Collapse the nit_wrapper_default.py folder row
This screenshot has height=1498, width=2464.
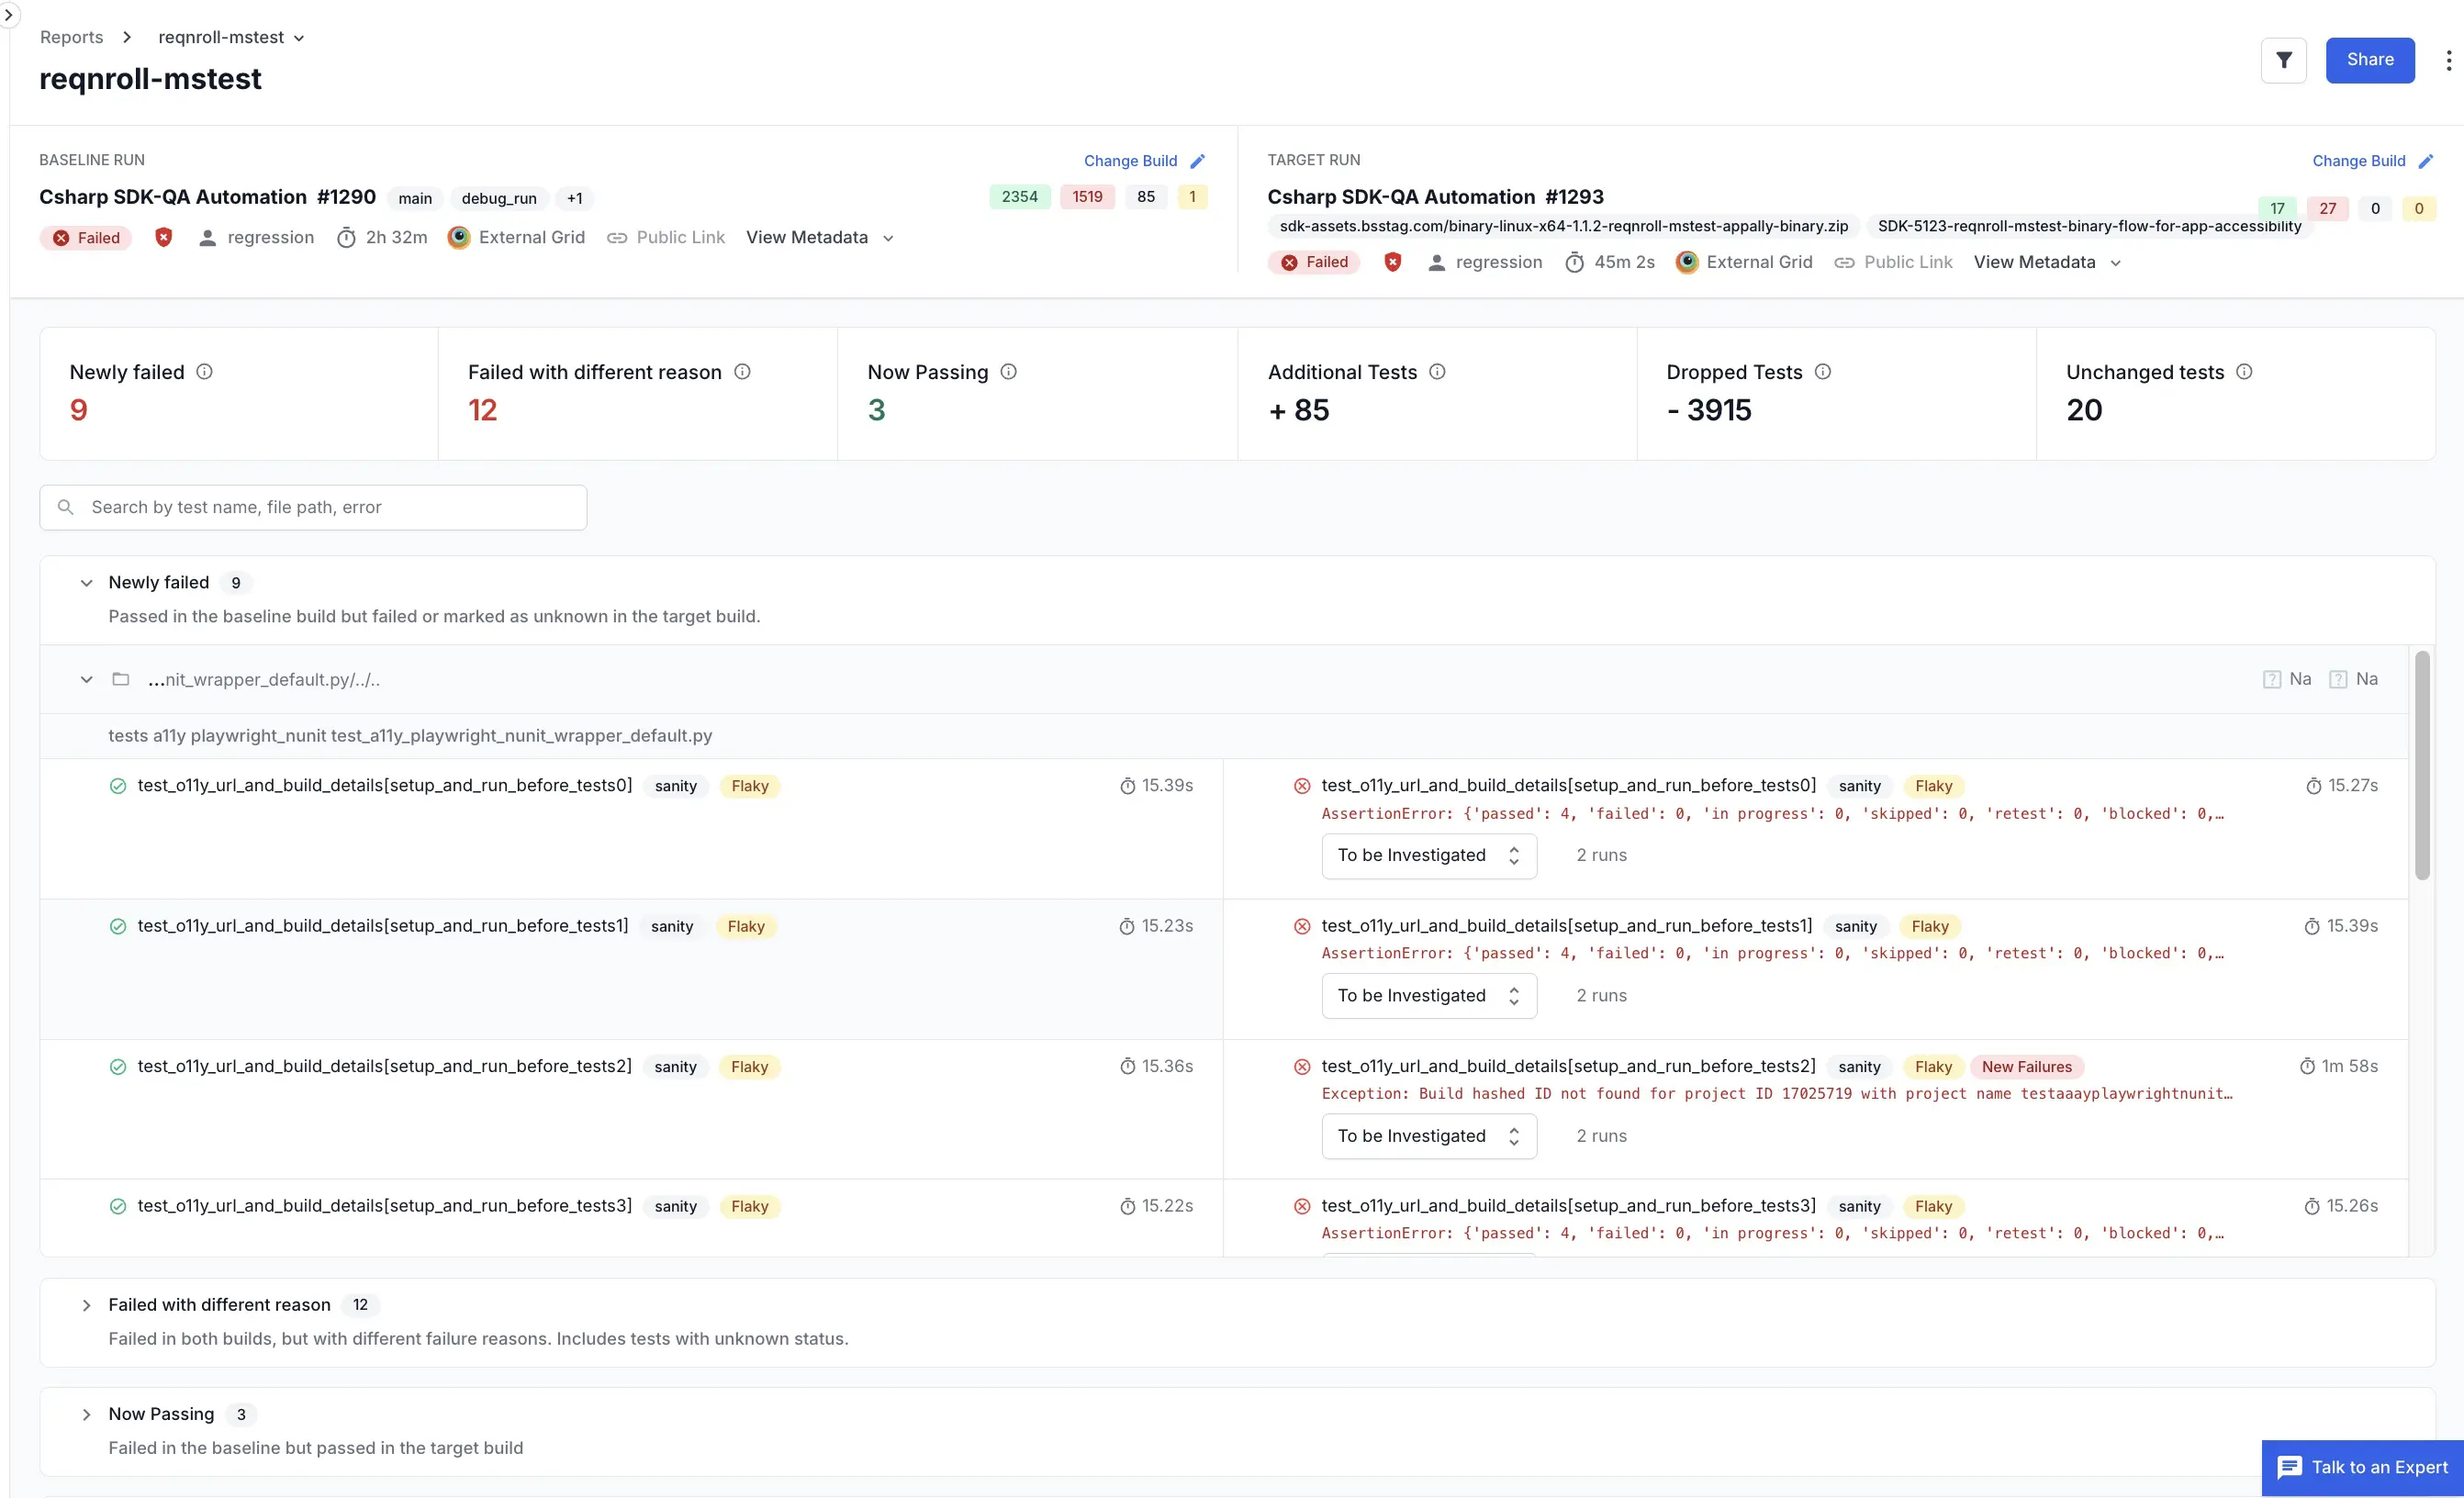[x=86, y=680]
